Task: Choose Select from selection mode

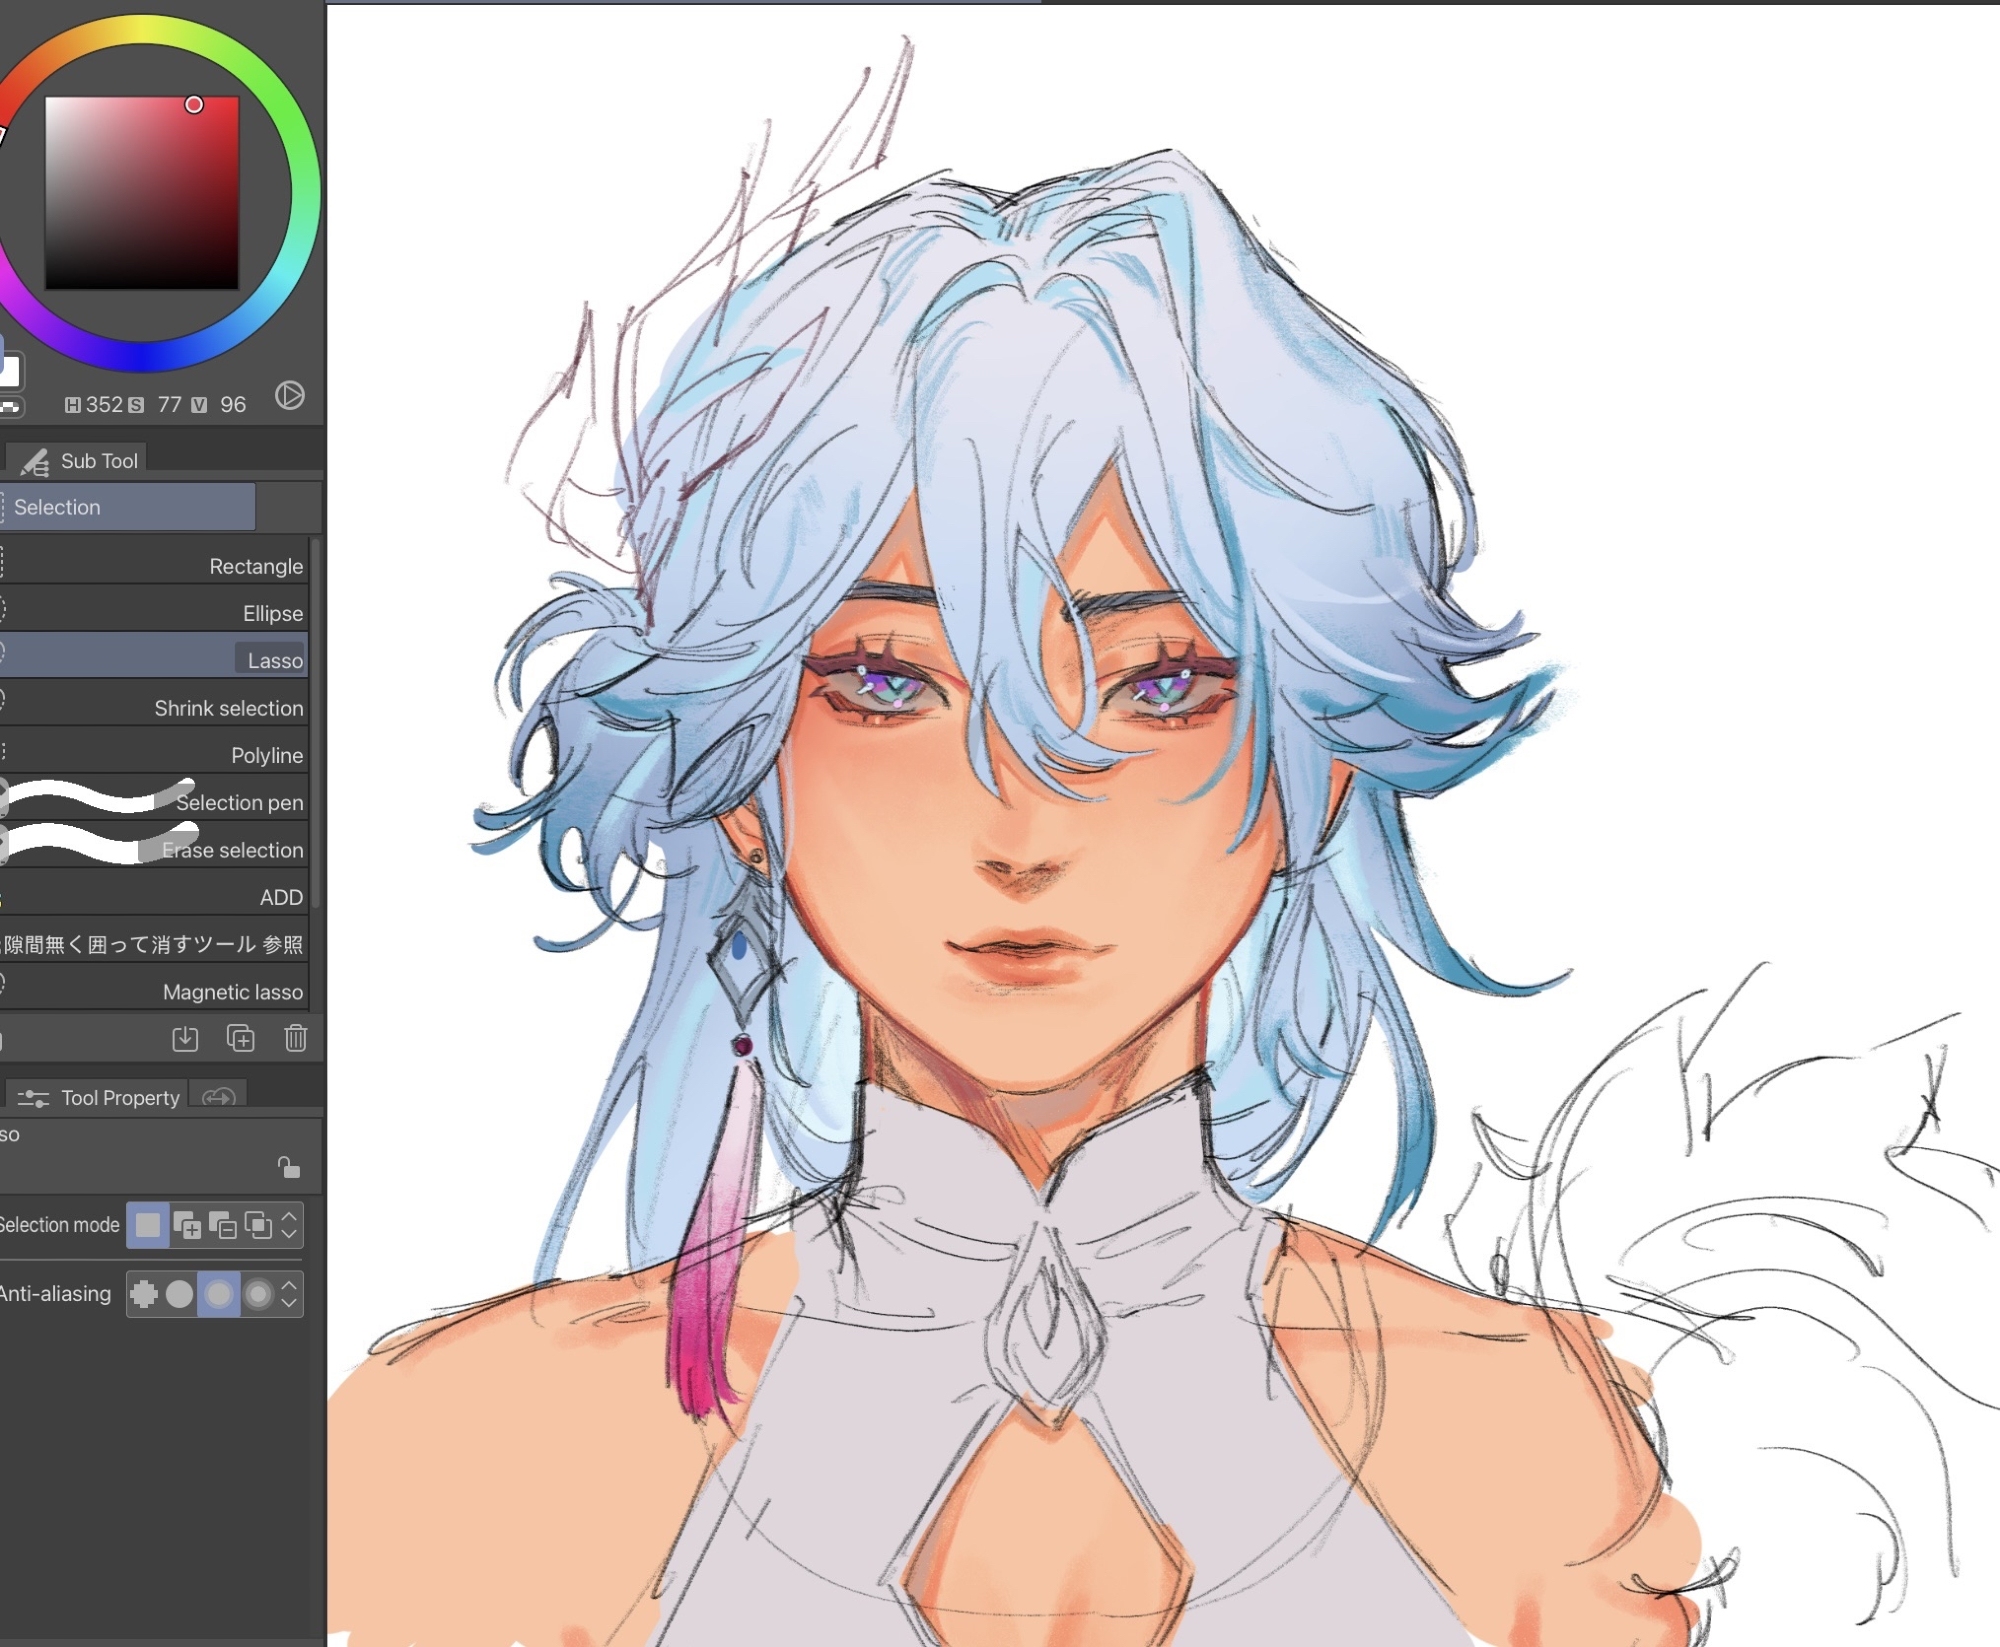Action: [258, 1225]
